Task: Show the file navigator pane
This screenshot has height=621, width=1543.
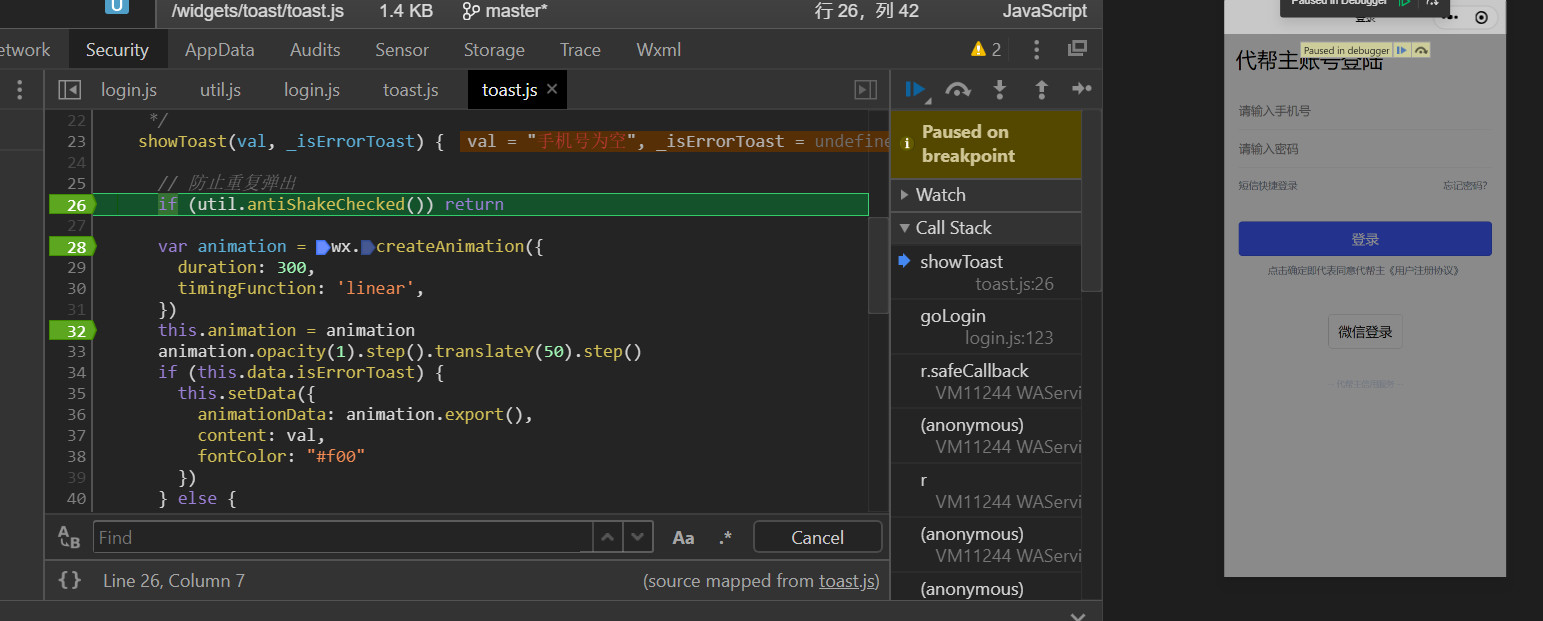Action: [x=69, y=90]
